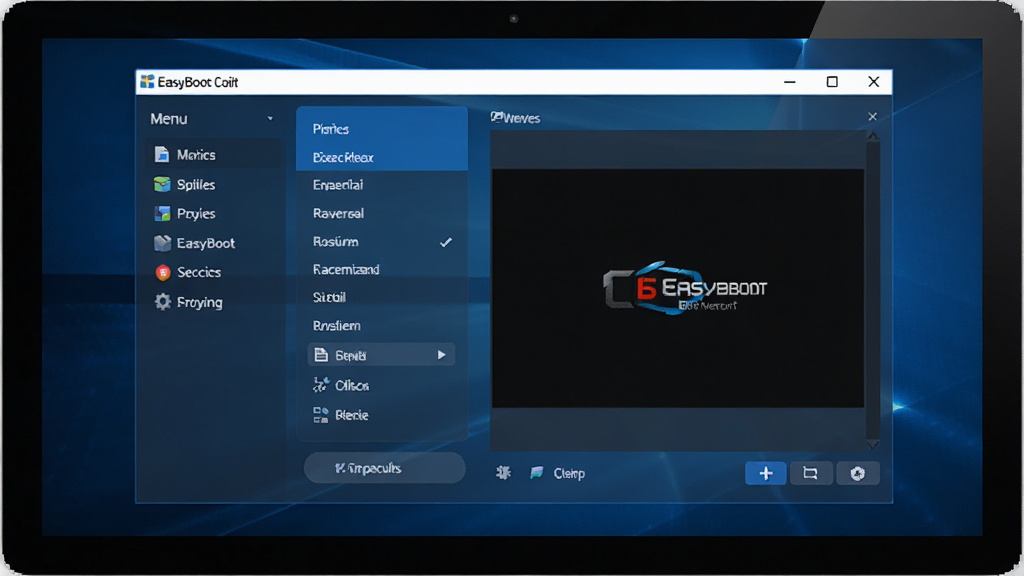Click the Seccics text label
This screenshot has width=1024, height=576.
click(199, 272)
